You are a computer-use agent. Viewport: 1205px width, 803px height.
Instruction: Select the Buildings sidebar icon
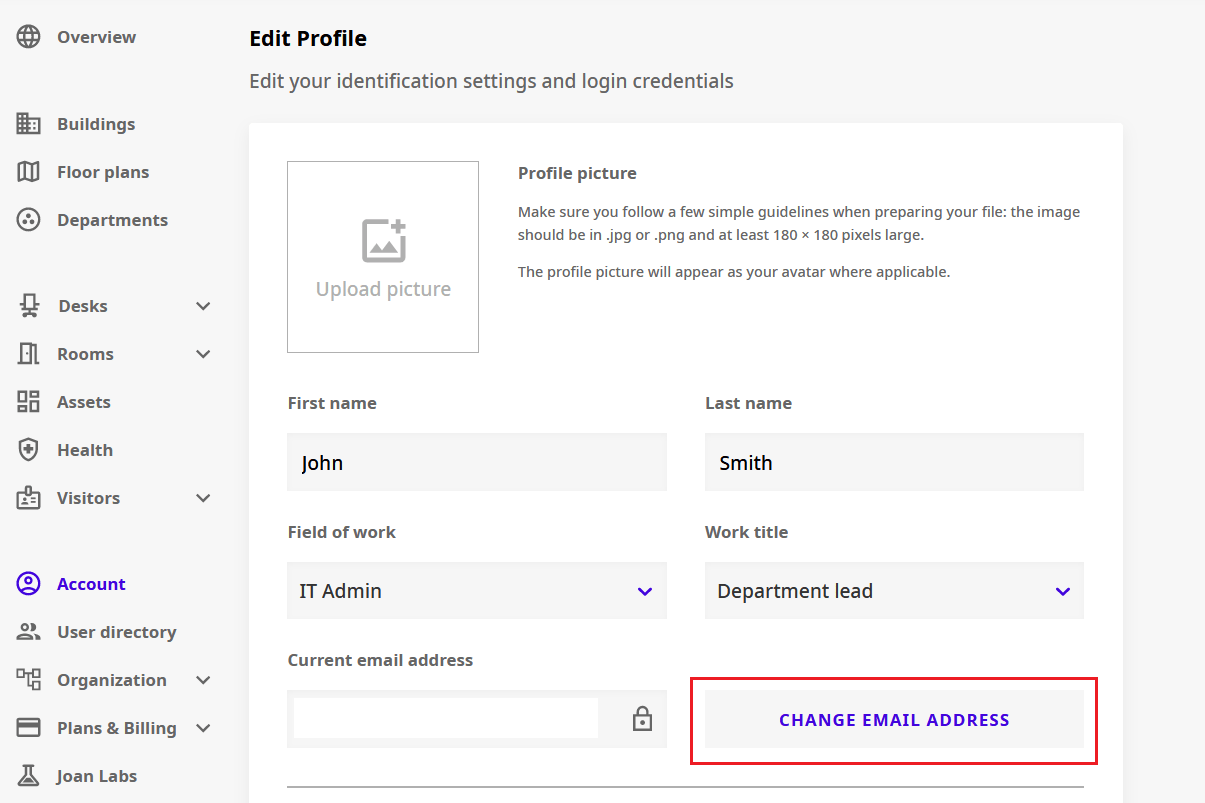[28, 123]
